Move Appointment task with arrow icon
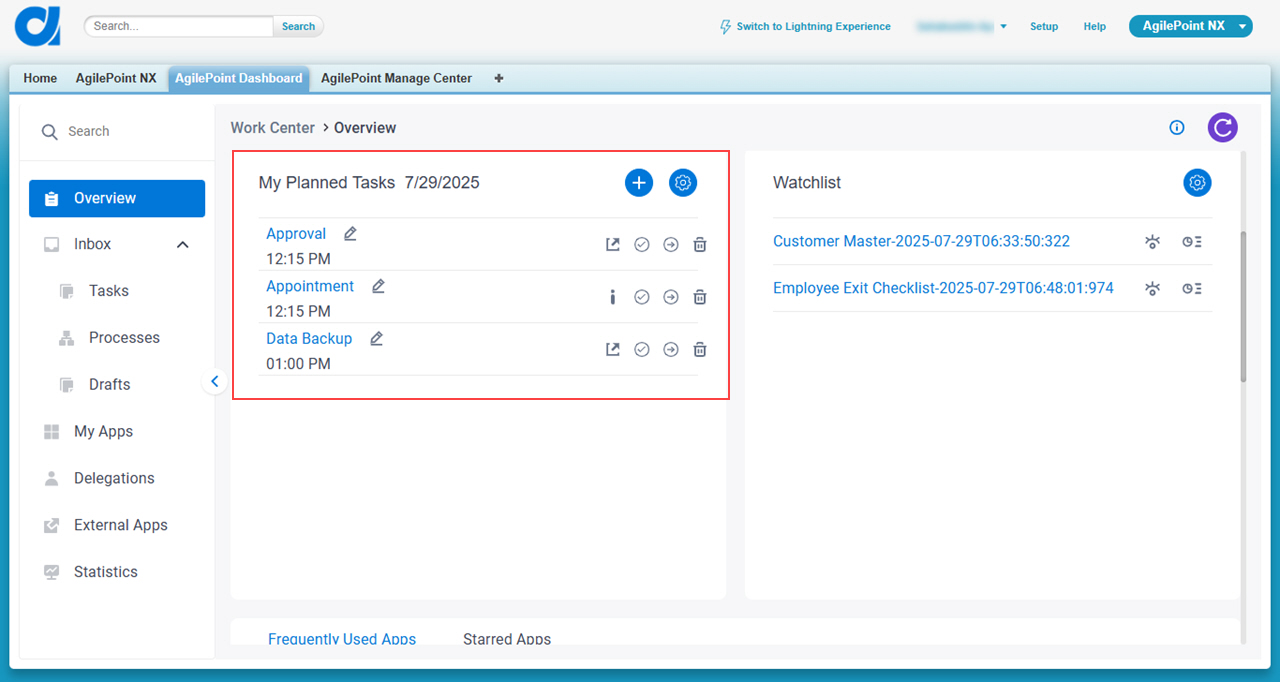The width and height of the screenshot is (1280, 682). (x=671, y=297)
